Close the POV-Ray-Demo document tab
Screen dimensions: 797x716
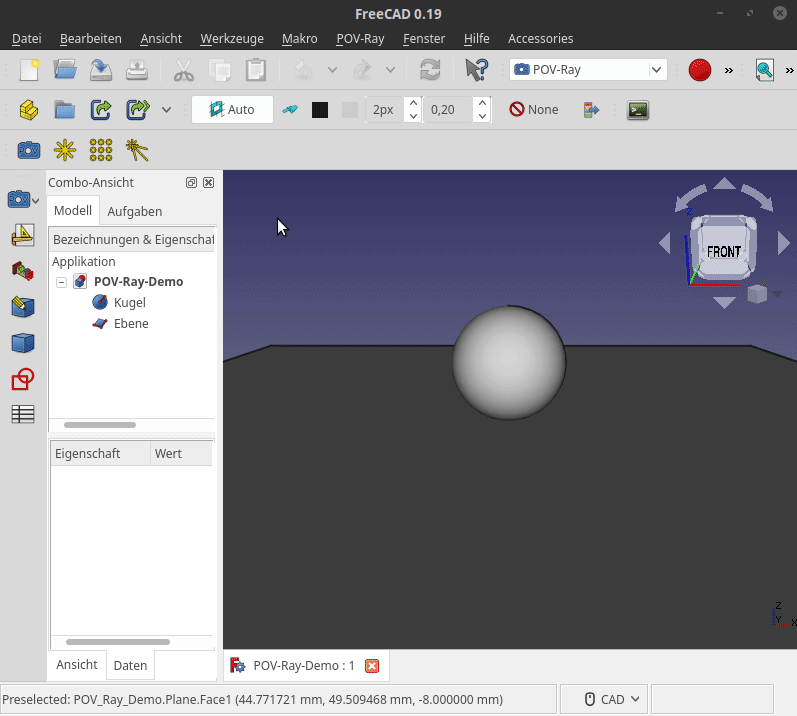[x=372, y=666]
